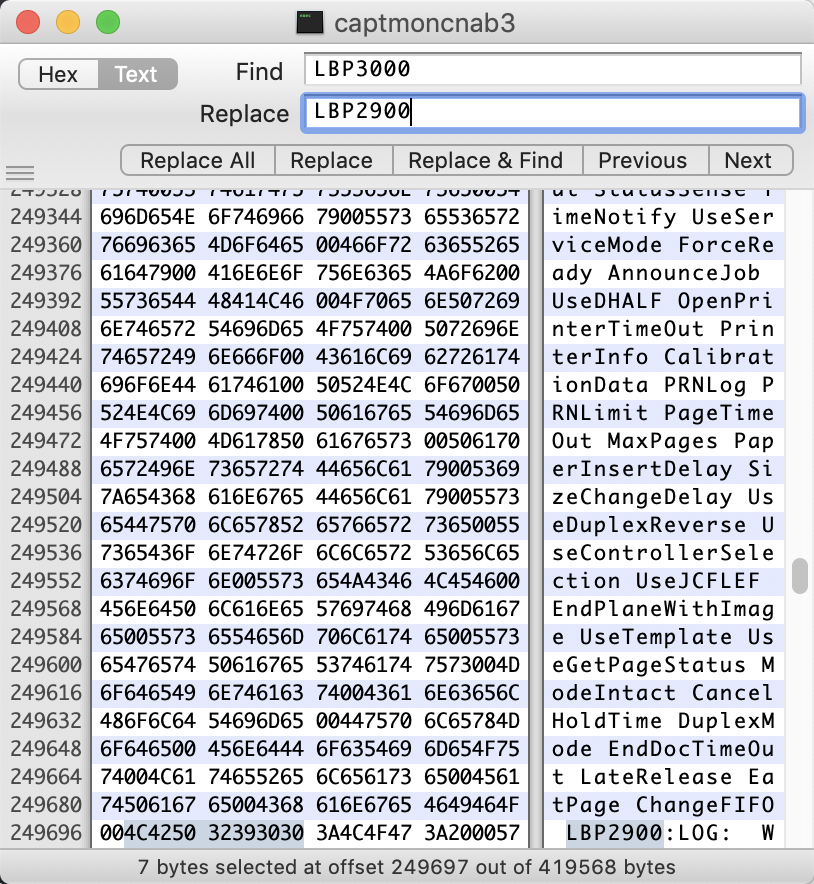The height and width of the screenshot is (884, 814).
Task: Minimize window with yellow button
Action: click(x=68, y=23)
